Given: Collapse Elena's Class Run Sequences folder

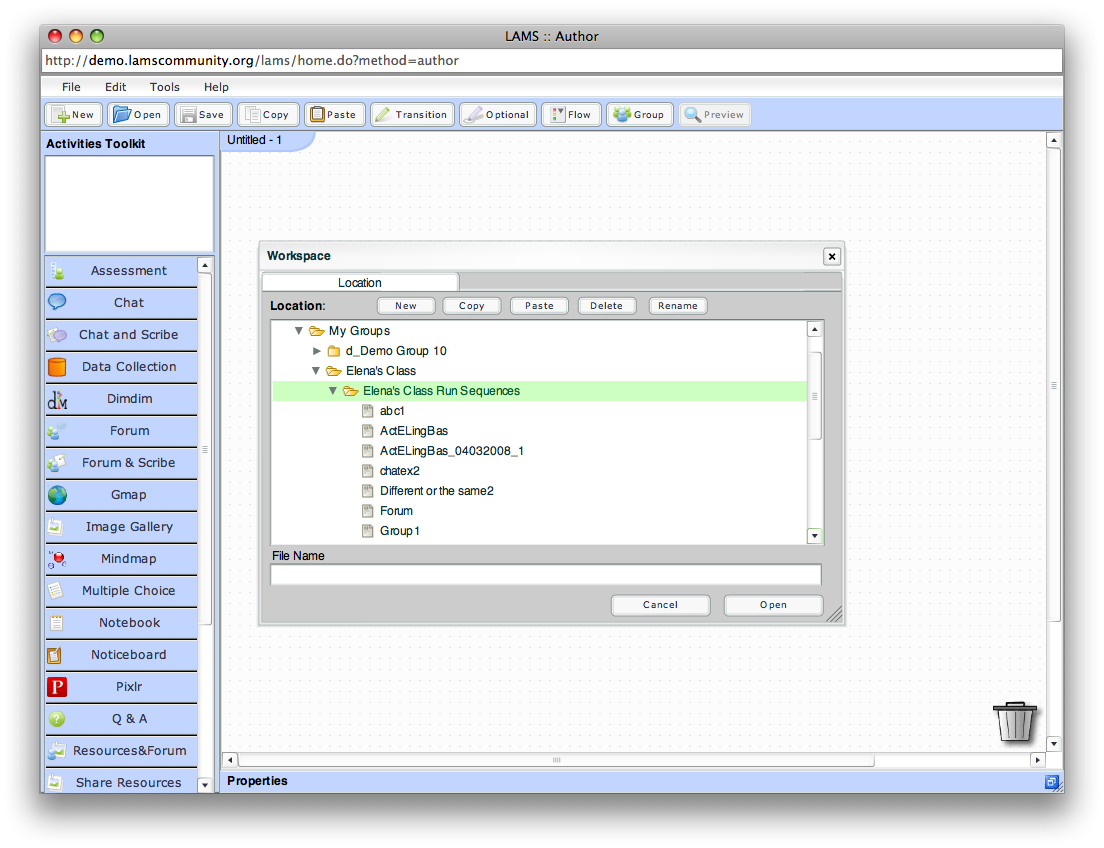Looking at the screenshot, I should (x=333, y=391).
